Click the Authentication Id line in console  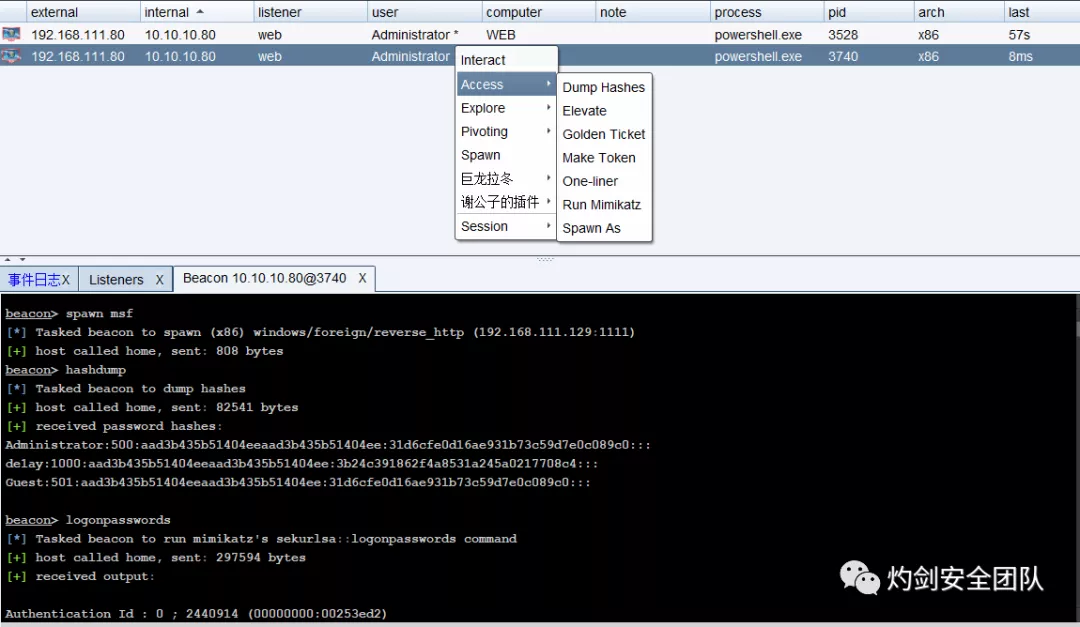pos(196,614)
